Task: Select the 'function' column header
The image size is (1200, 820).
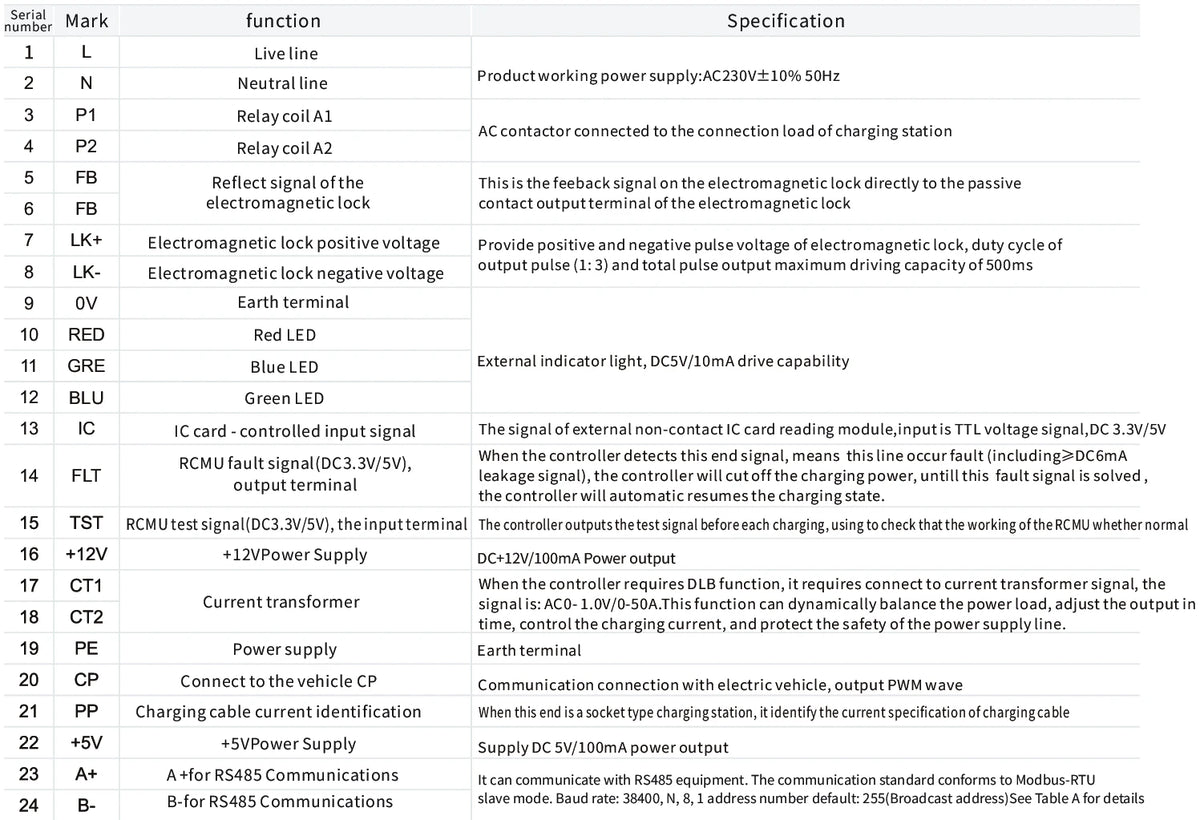Action: tap(284, 21)
